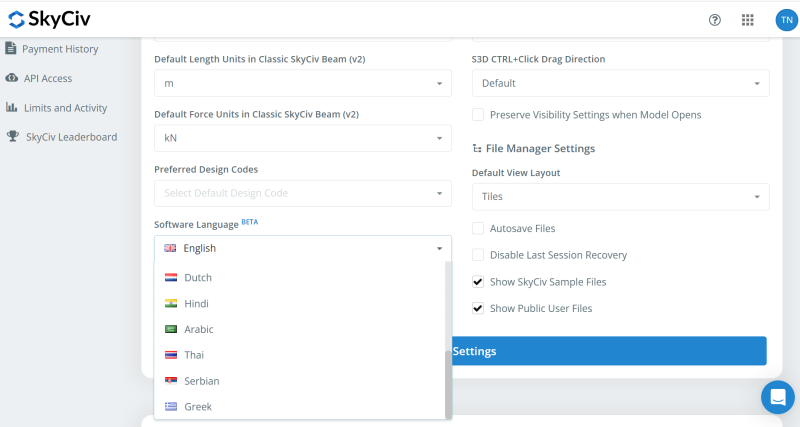Pick Greek as software language
This screenshot has height=427, width=800.
299,407
